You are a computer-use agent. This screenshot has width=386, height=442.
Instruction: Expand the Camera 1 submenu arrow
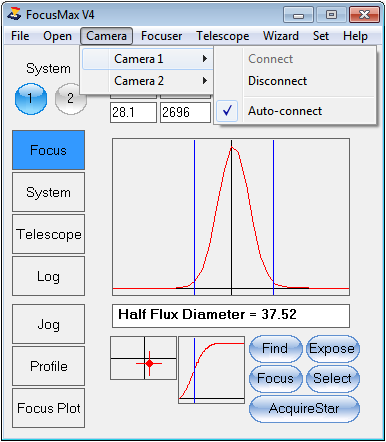point(205,59)
